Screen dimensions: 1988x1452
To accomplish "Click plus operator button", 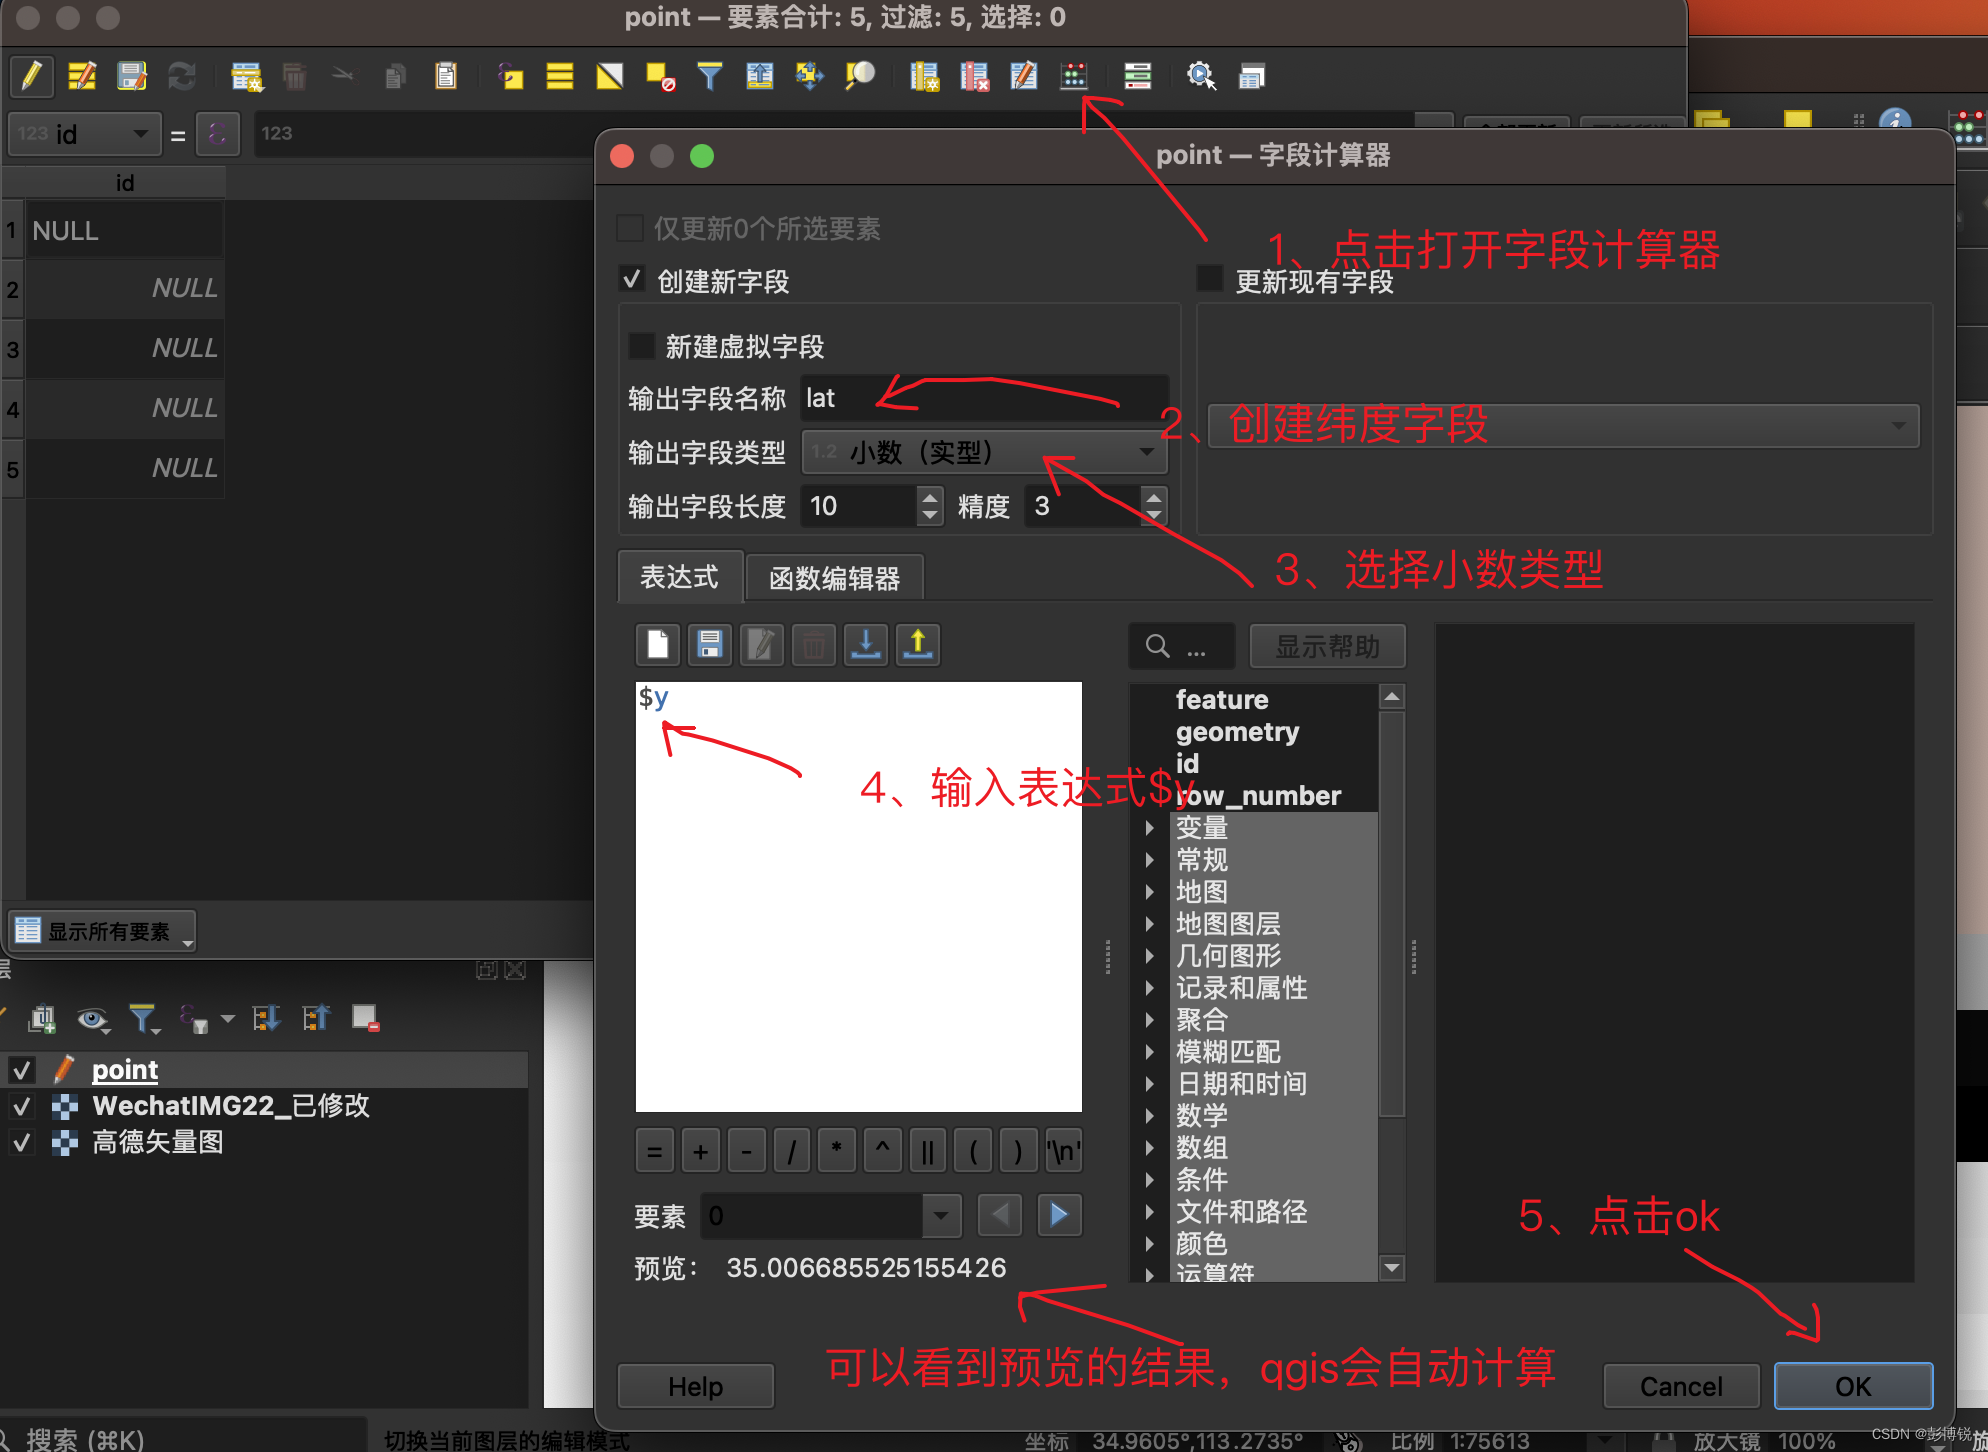I will 701,1152.
